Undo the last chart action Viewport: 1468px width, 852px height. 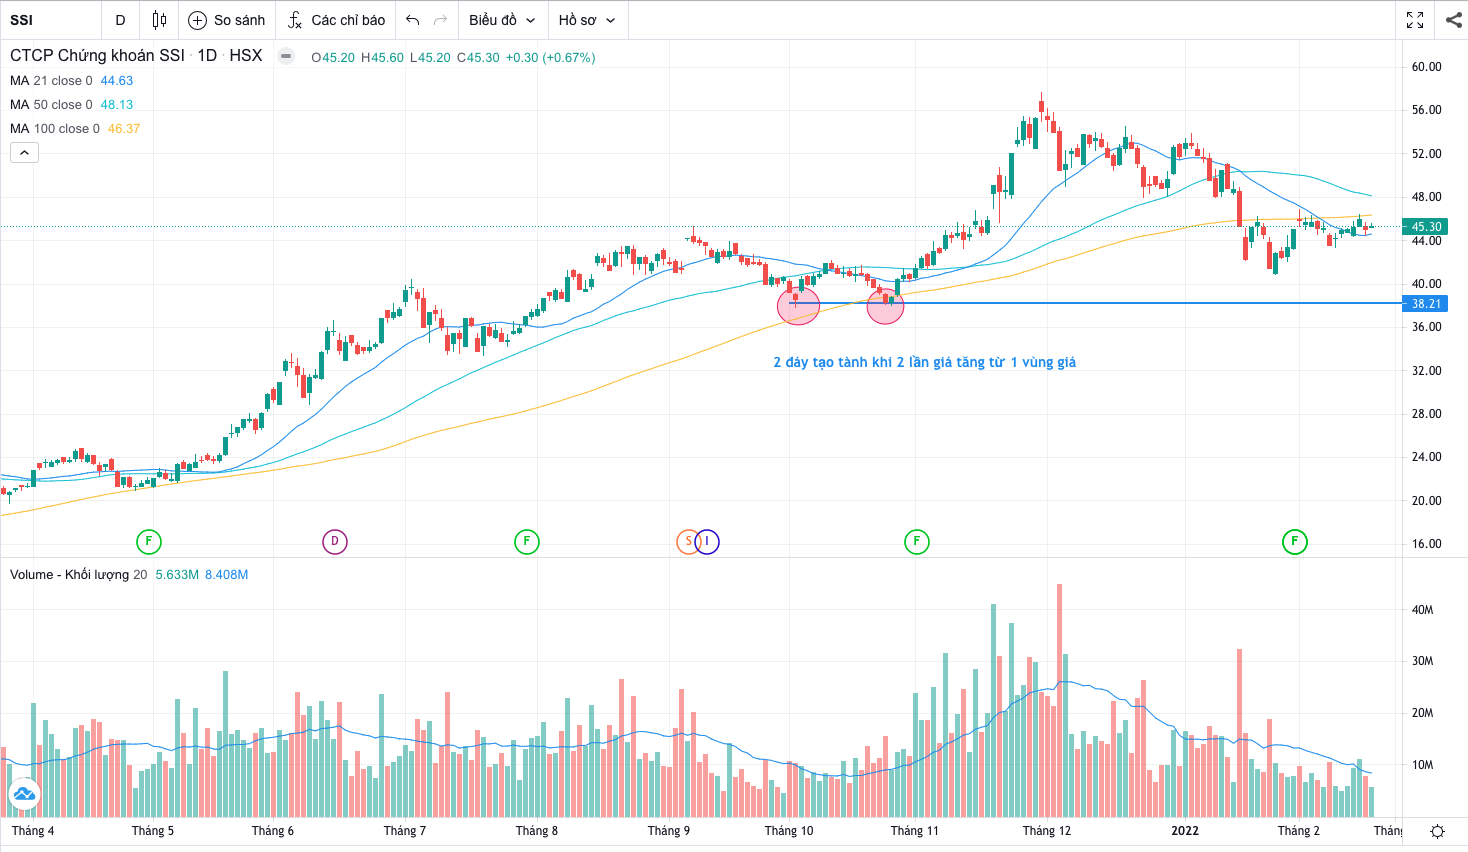(x=412, y=20)
